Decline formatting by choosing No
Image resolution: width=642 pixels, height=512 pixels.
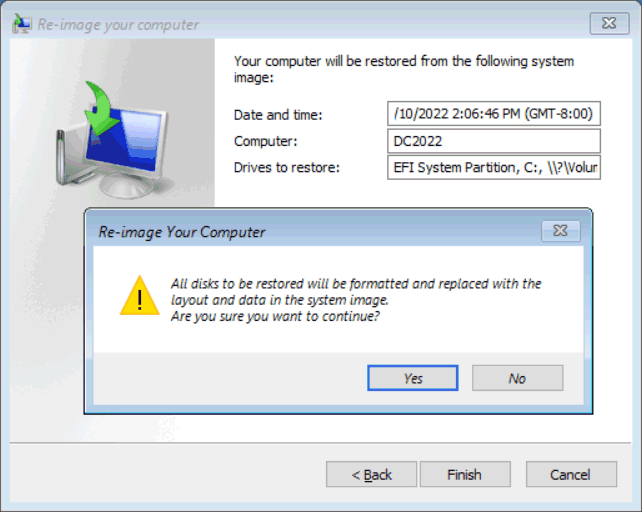coord(517,378)
